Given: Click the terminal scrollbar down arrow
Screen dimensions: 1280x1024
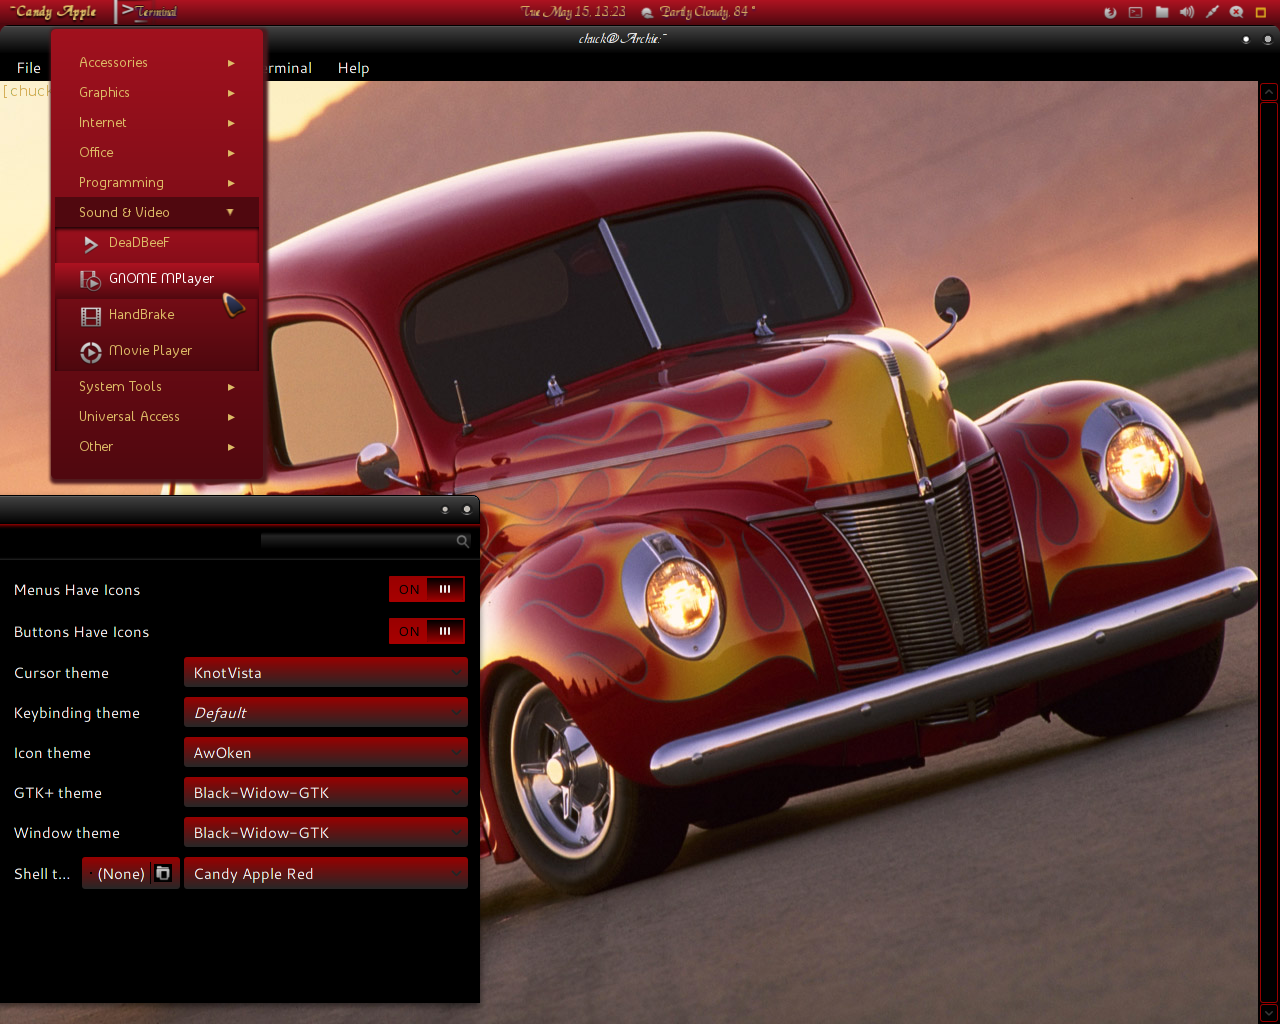Looking at the screenshot, I should click(x=1268, y=1013).
